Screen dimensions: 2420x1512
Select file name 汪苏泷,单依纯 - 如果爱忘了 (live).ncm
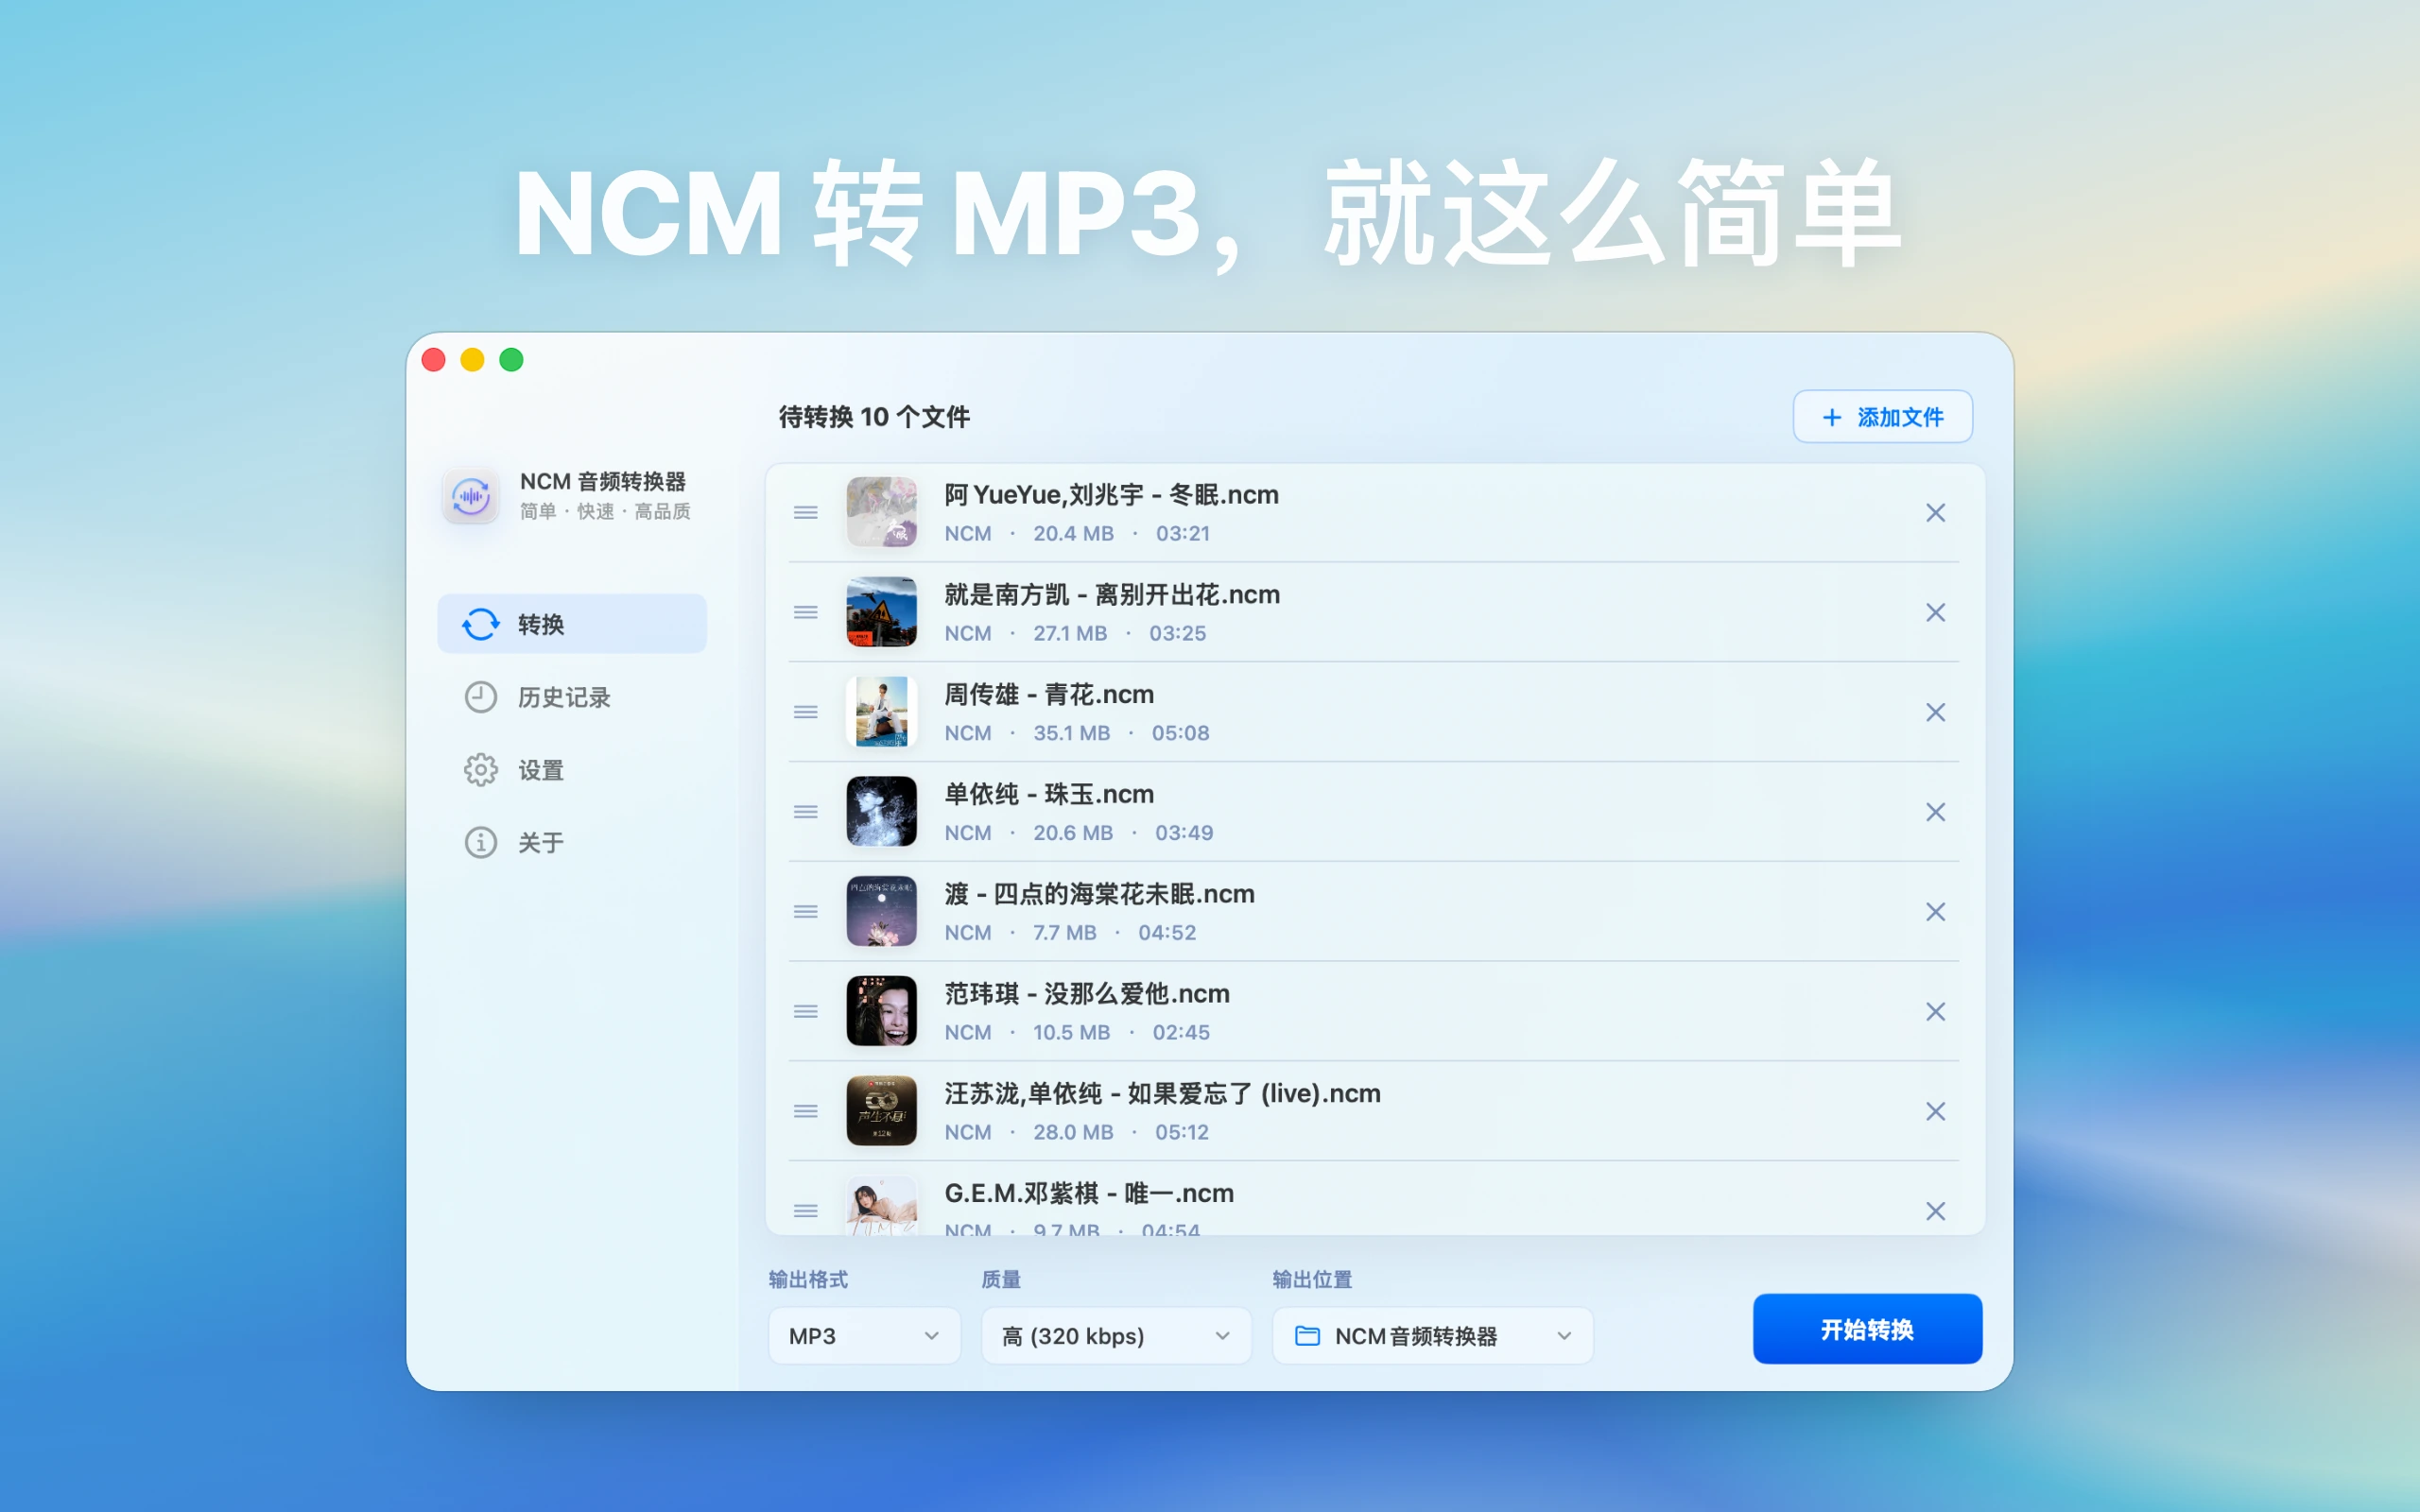1162,1094
